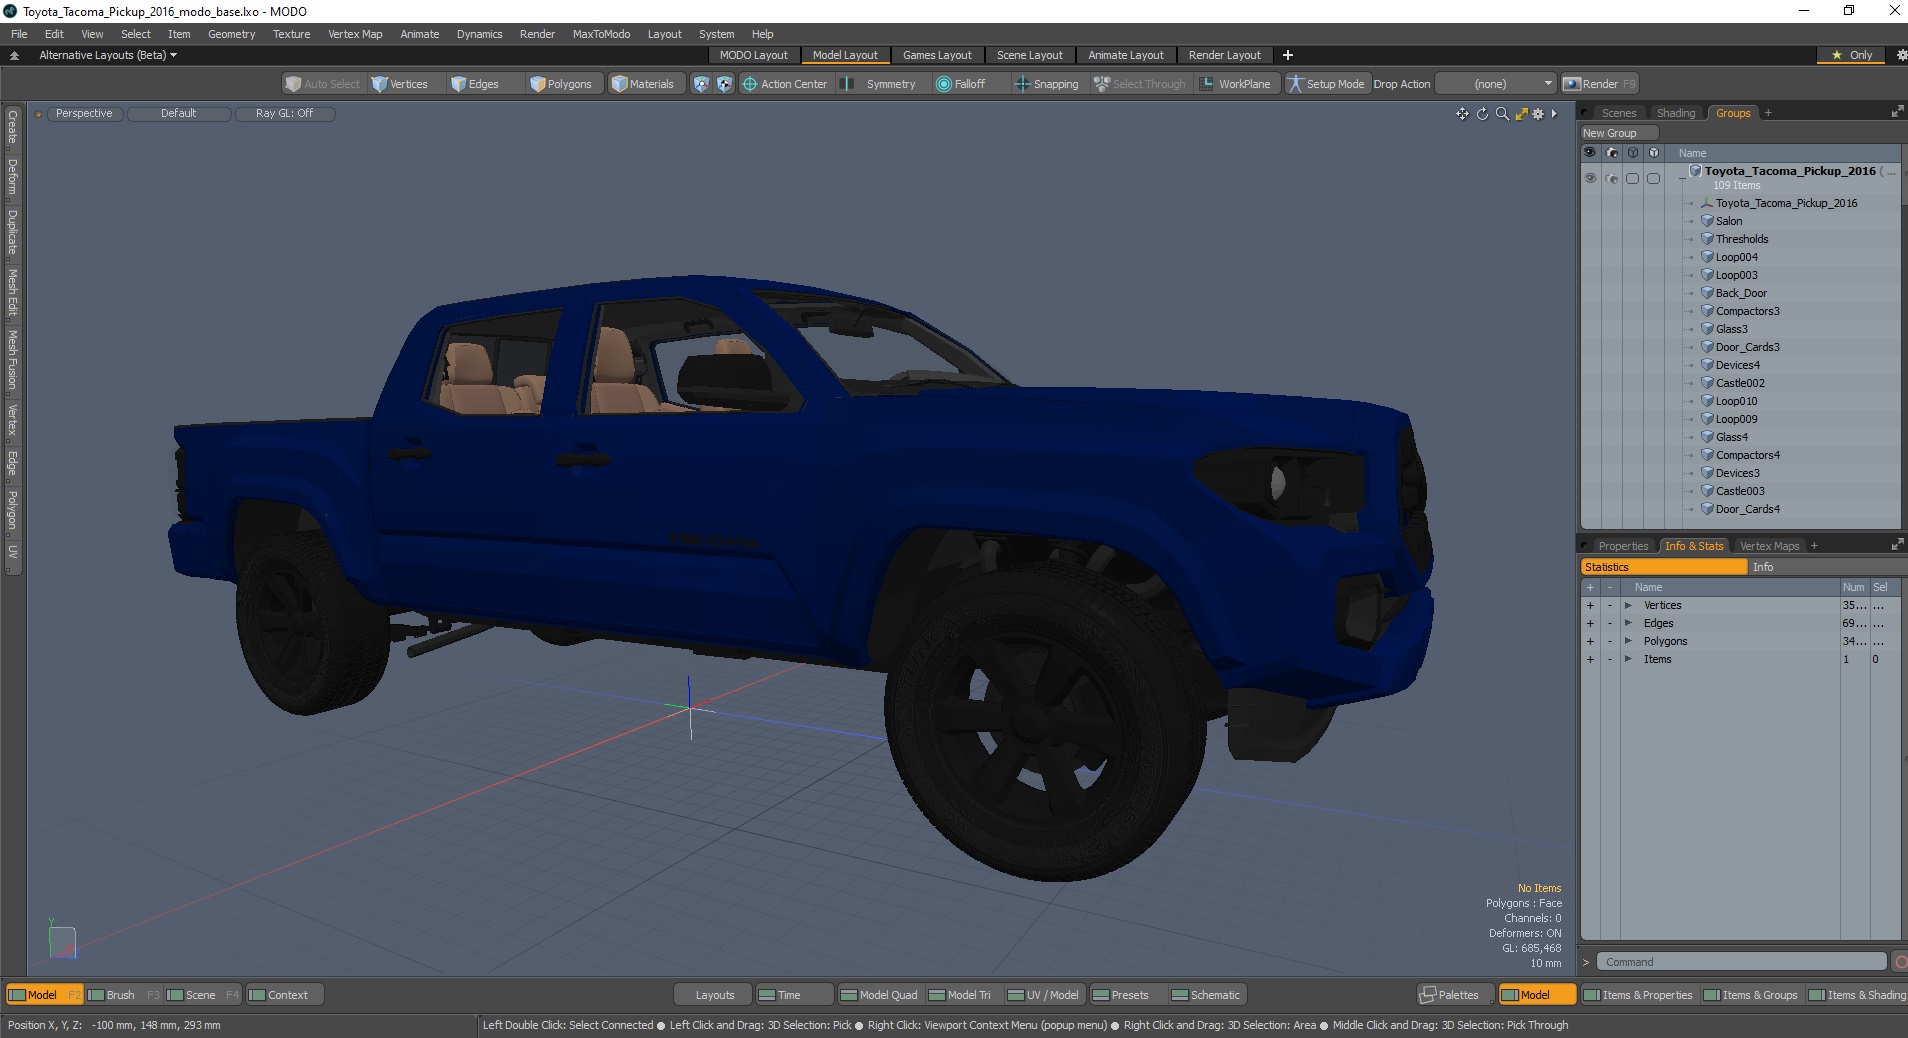Open the Perspective view type dropdown
This screenshot has height=1038, width=1908.
click(84, 114)
